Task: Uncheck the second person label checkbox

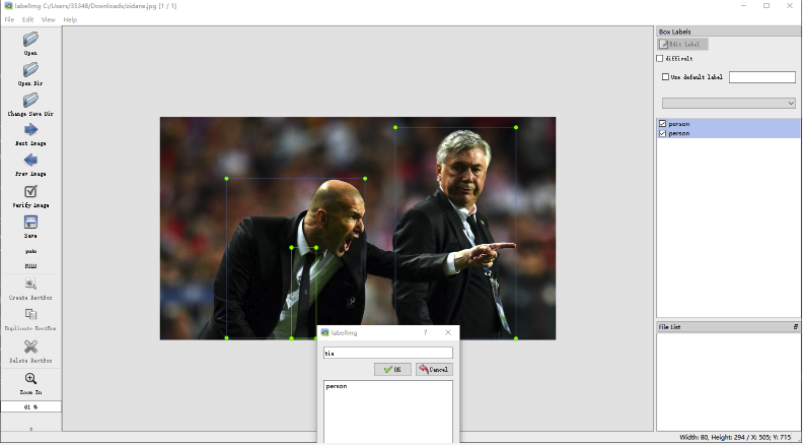Action: point(662,133)
